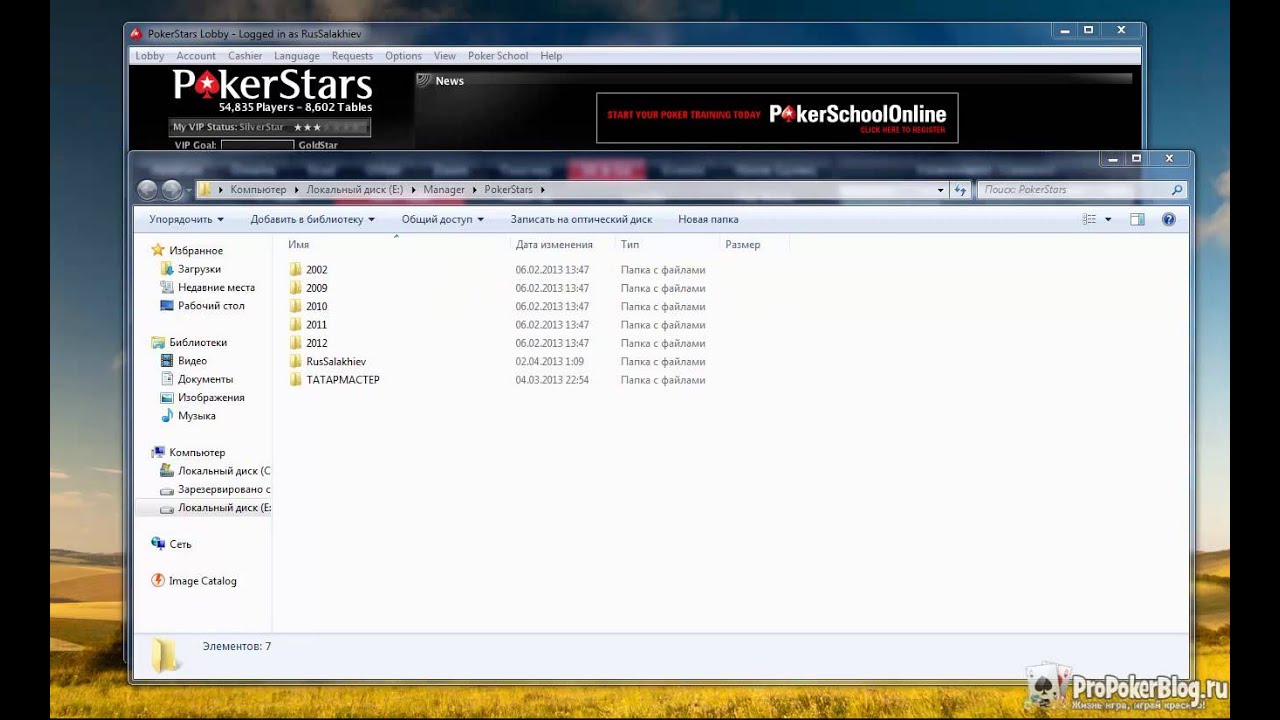Image resolution: width=1280 pixels, height=720 pixels.
Task: Click the Видео library icon
Action: click(x=167, y=361)
